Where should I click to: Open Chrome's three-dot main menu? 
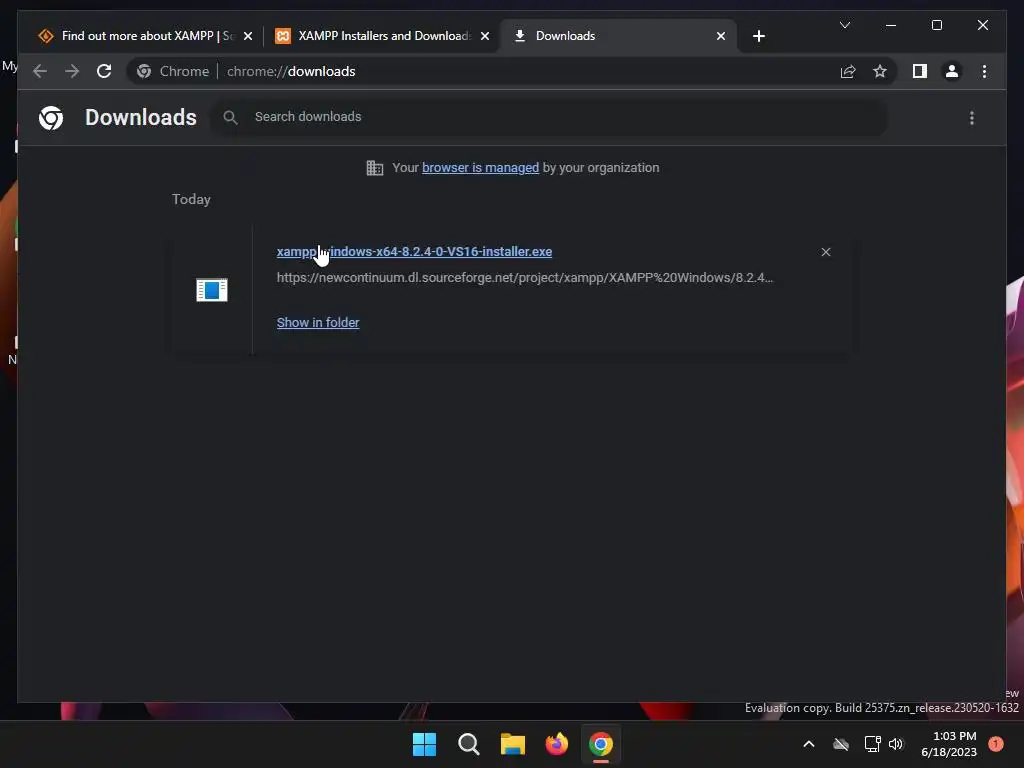pyautogui.click(x=984, y=71)
